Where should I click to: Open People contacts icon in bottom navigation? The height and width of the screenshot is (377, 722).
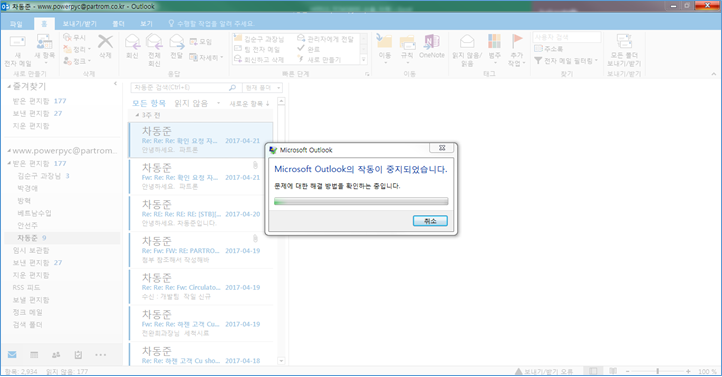pyautogui.click(x=56, y=355)
